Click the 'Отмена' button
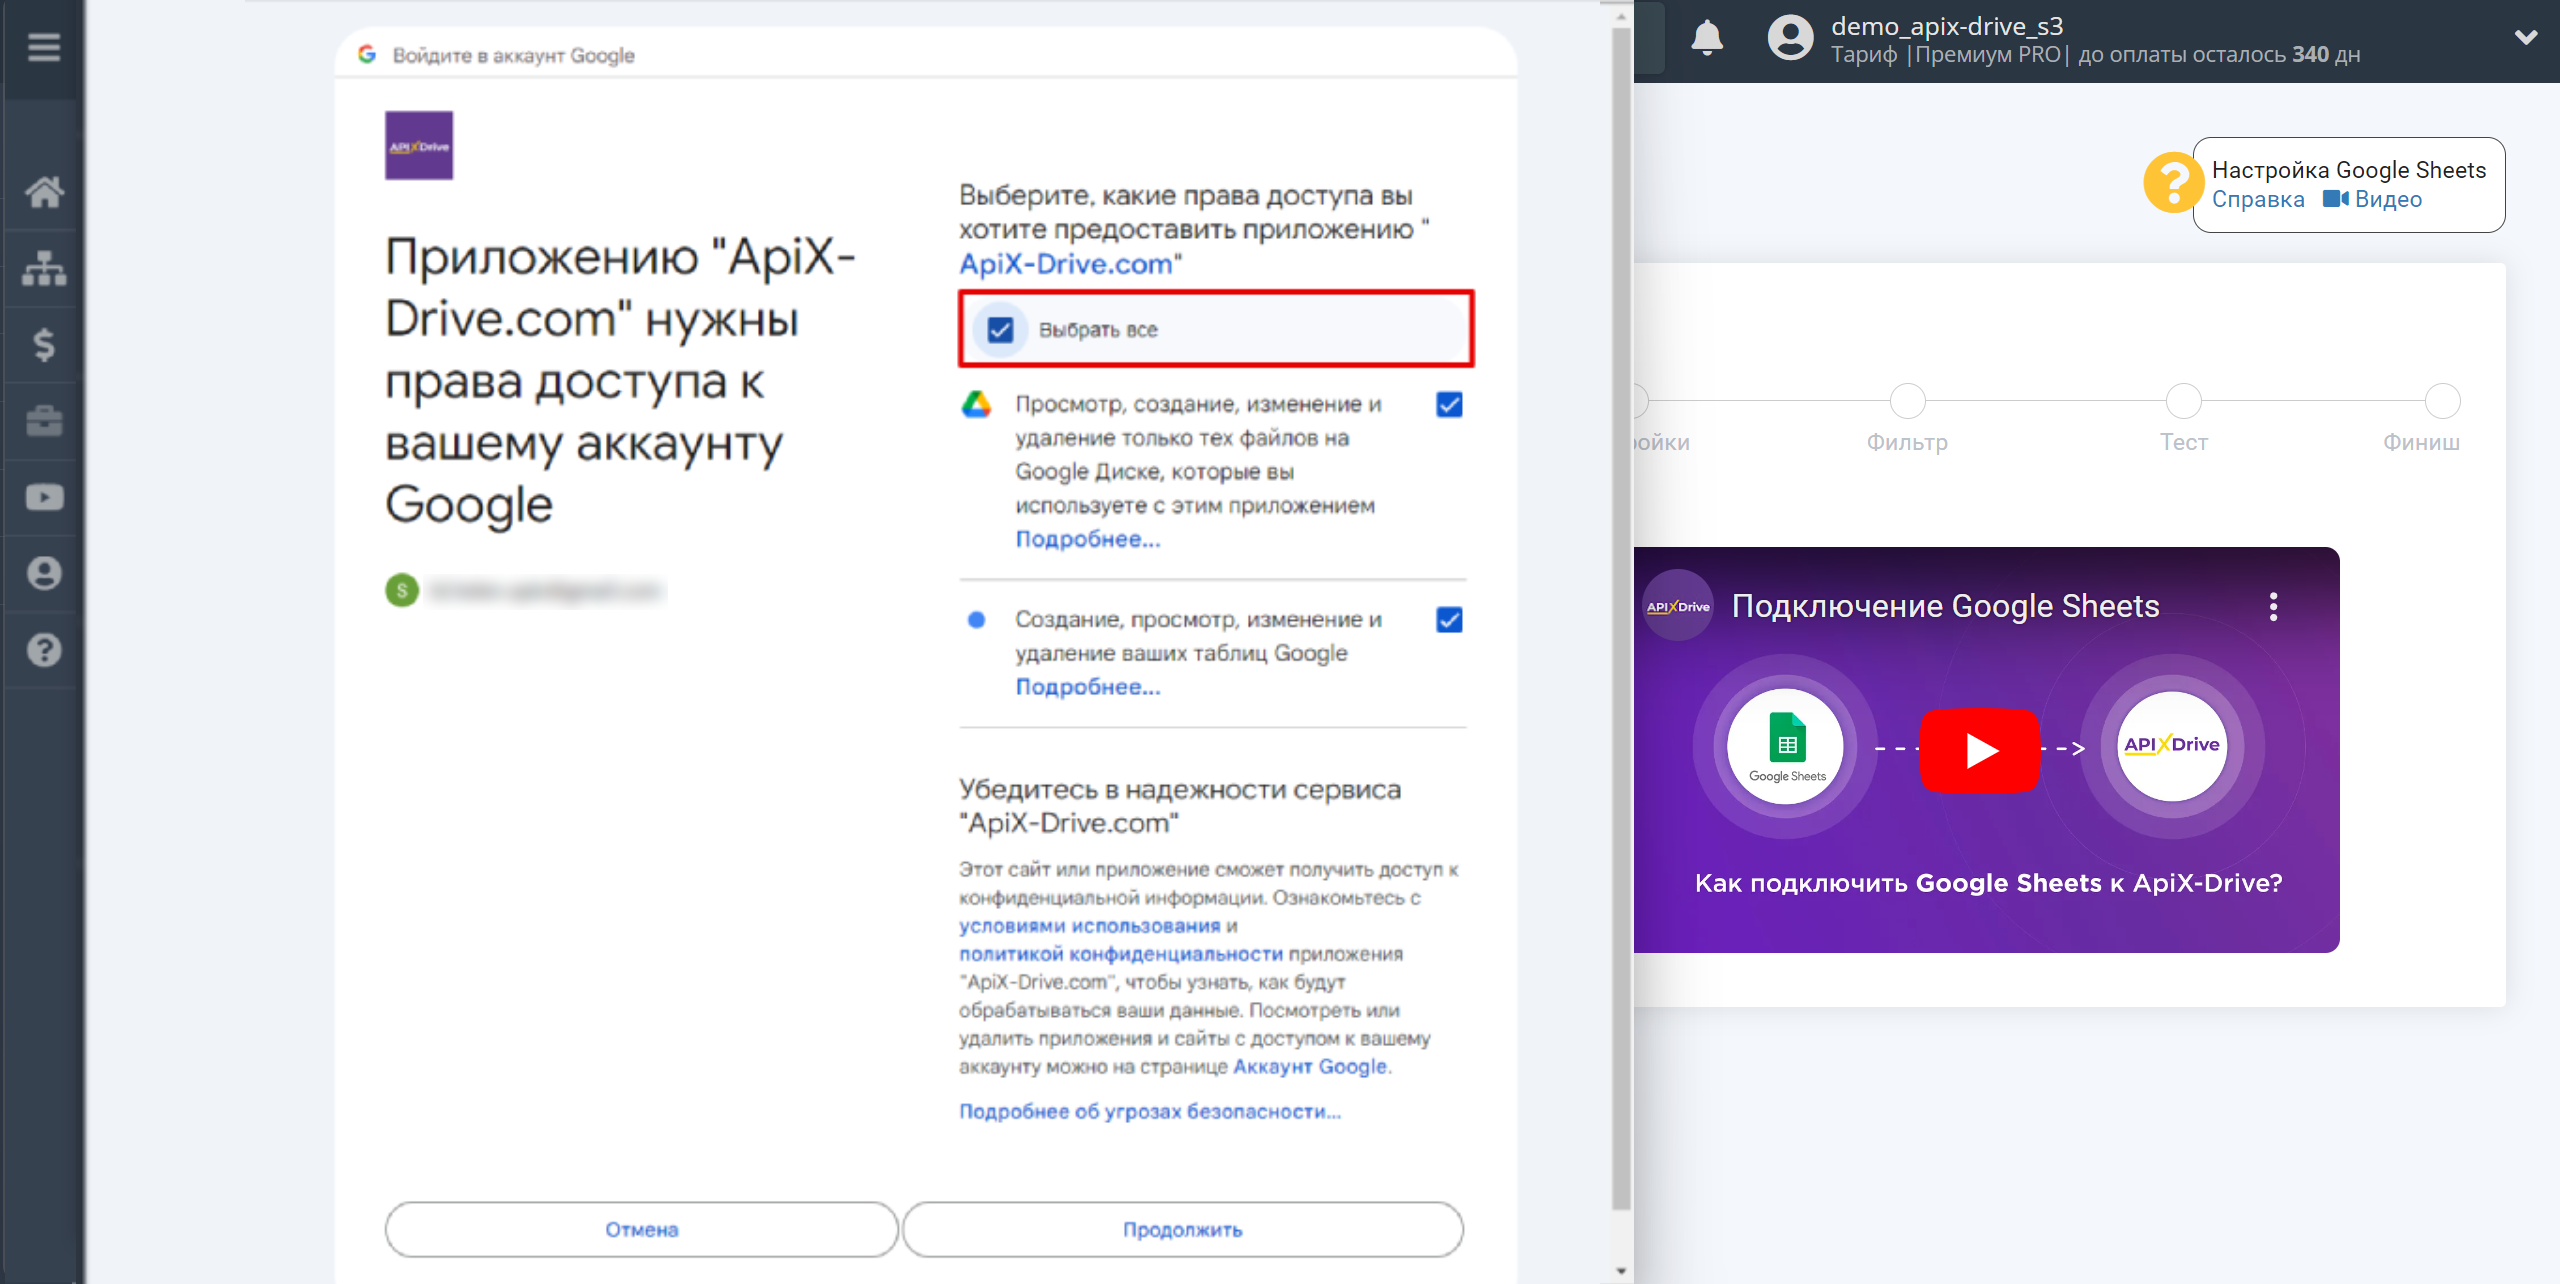 pos(642,1229)
